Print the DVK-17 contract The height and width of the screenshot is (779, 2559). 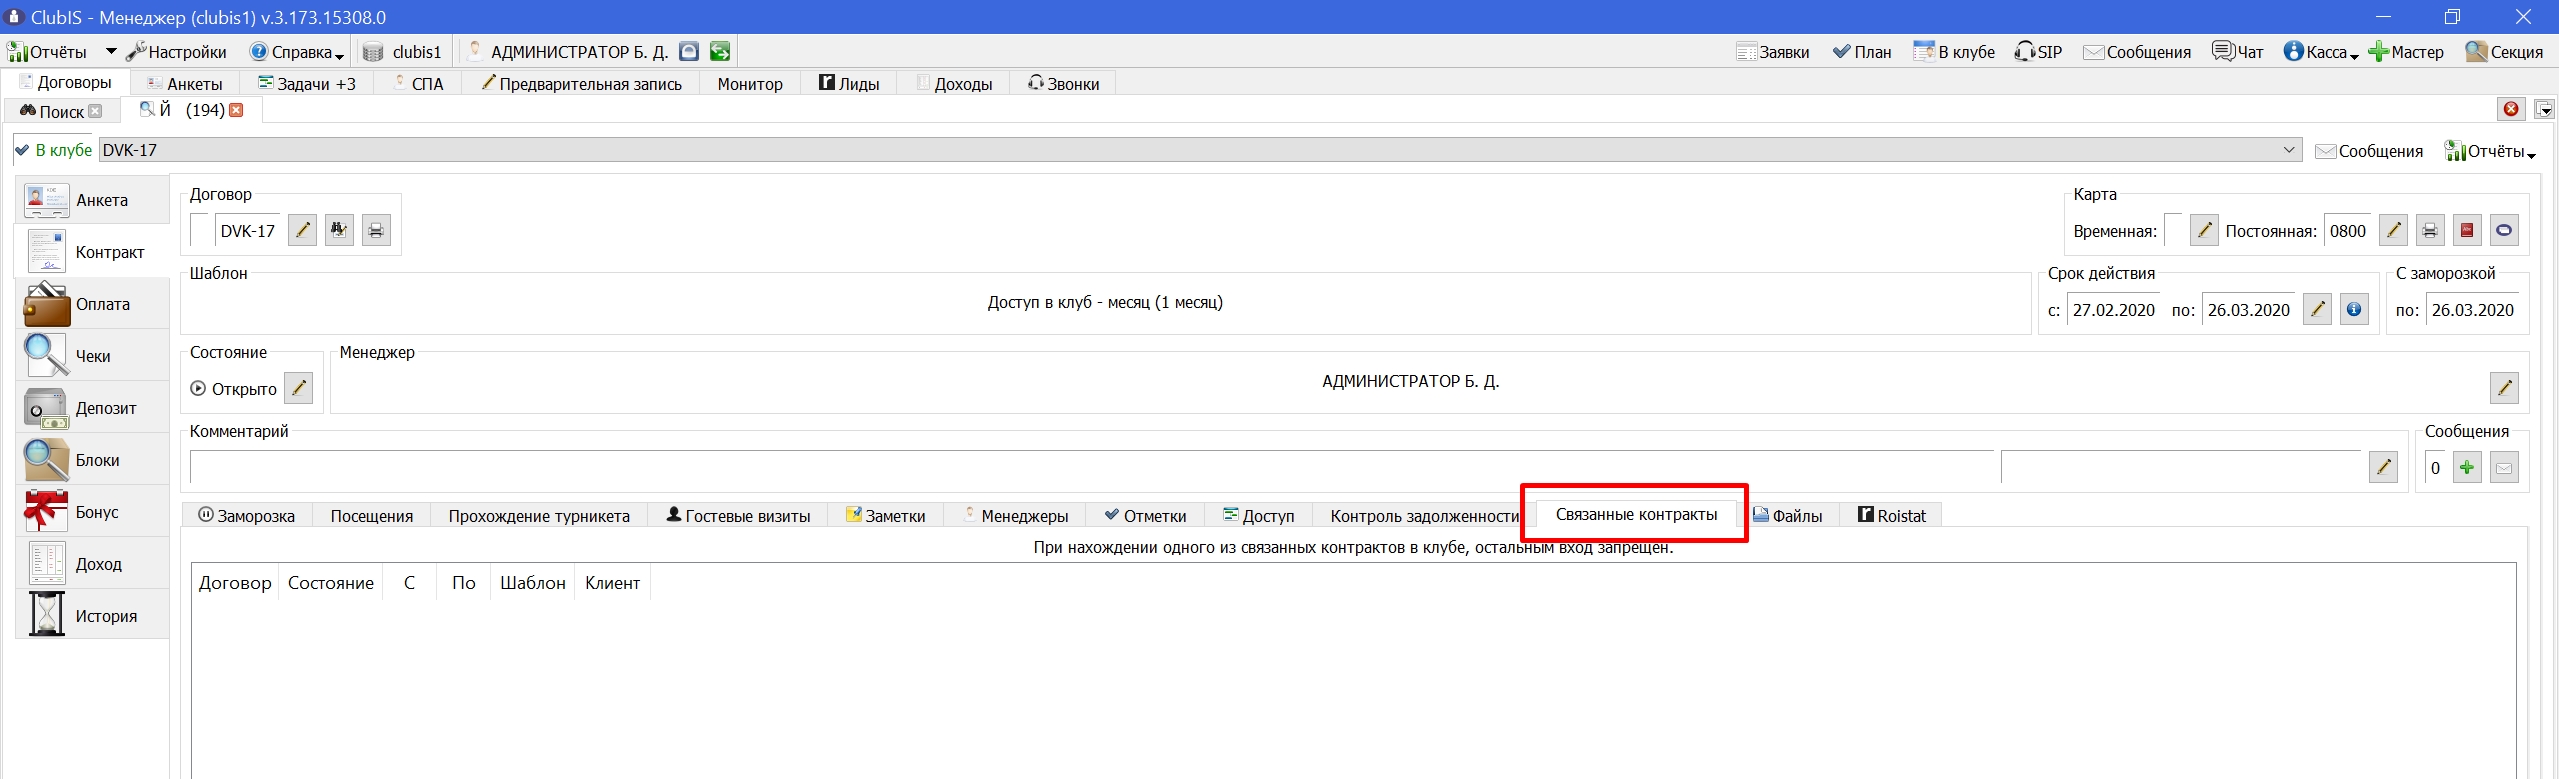(376, 231)
